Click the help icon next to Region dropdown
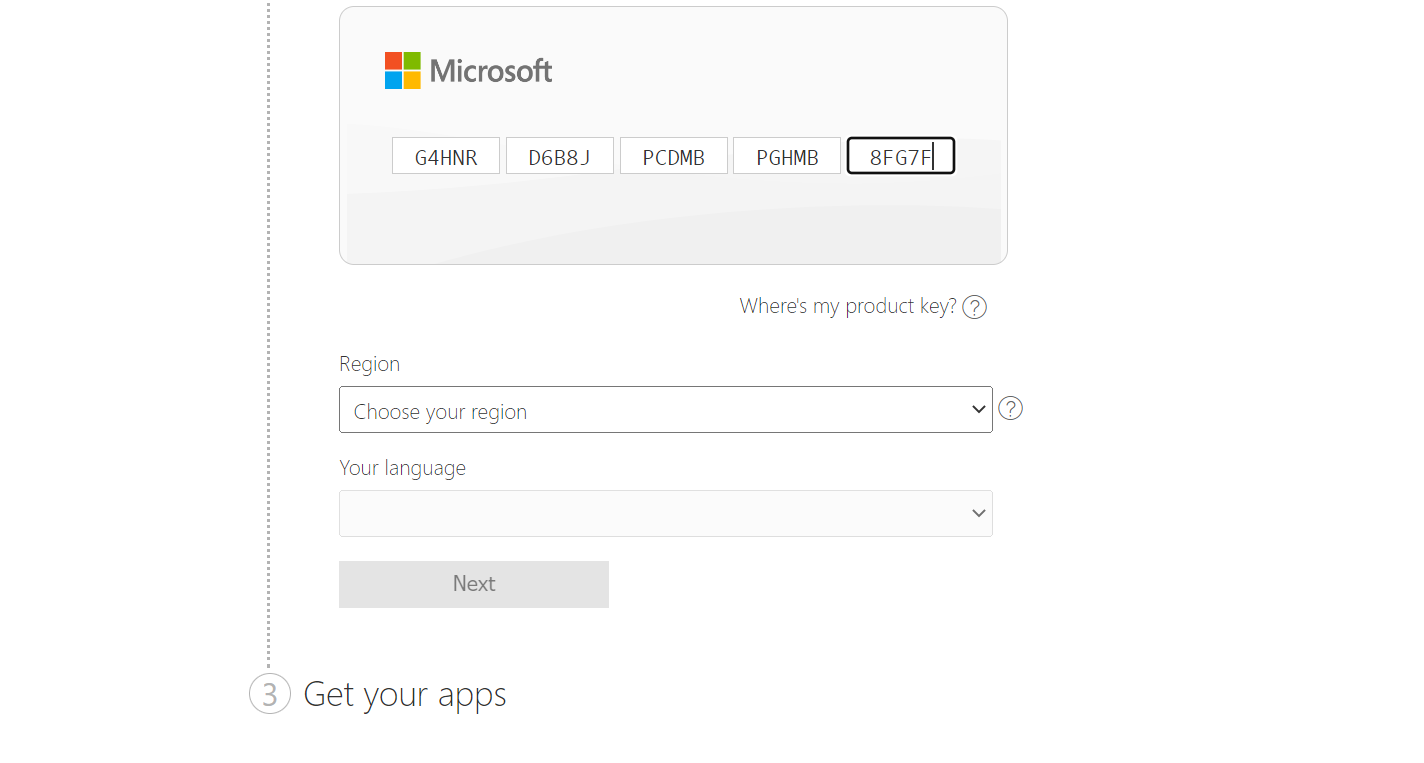The height and width of the screenshot is (763, 1424). [x=1011, y=409]
